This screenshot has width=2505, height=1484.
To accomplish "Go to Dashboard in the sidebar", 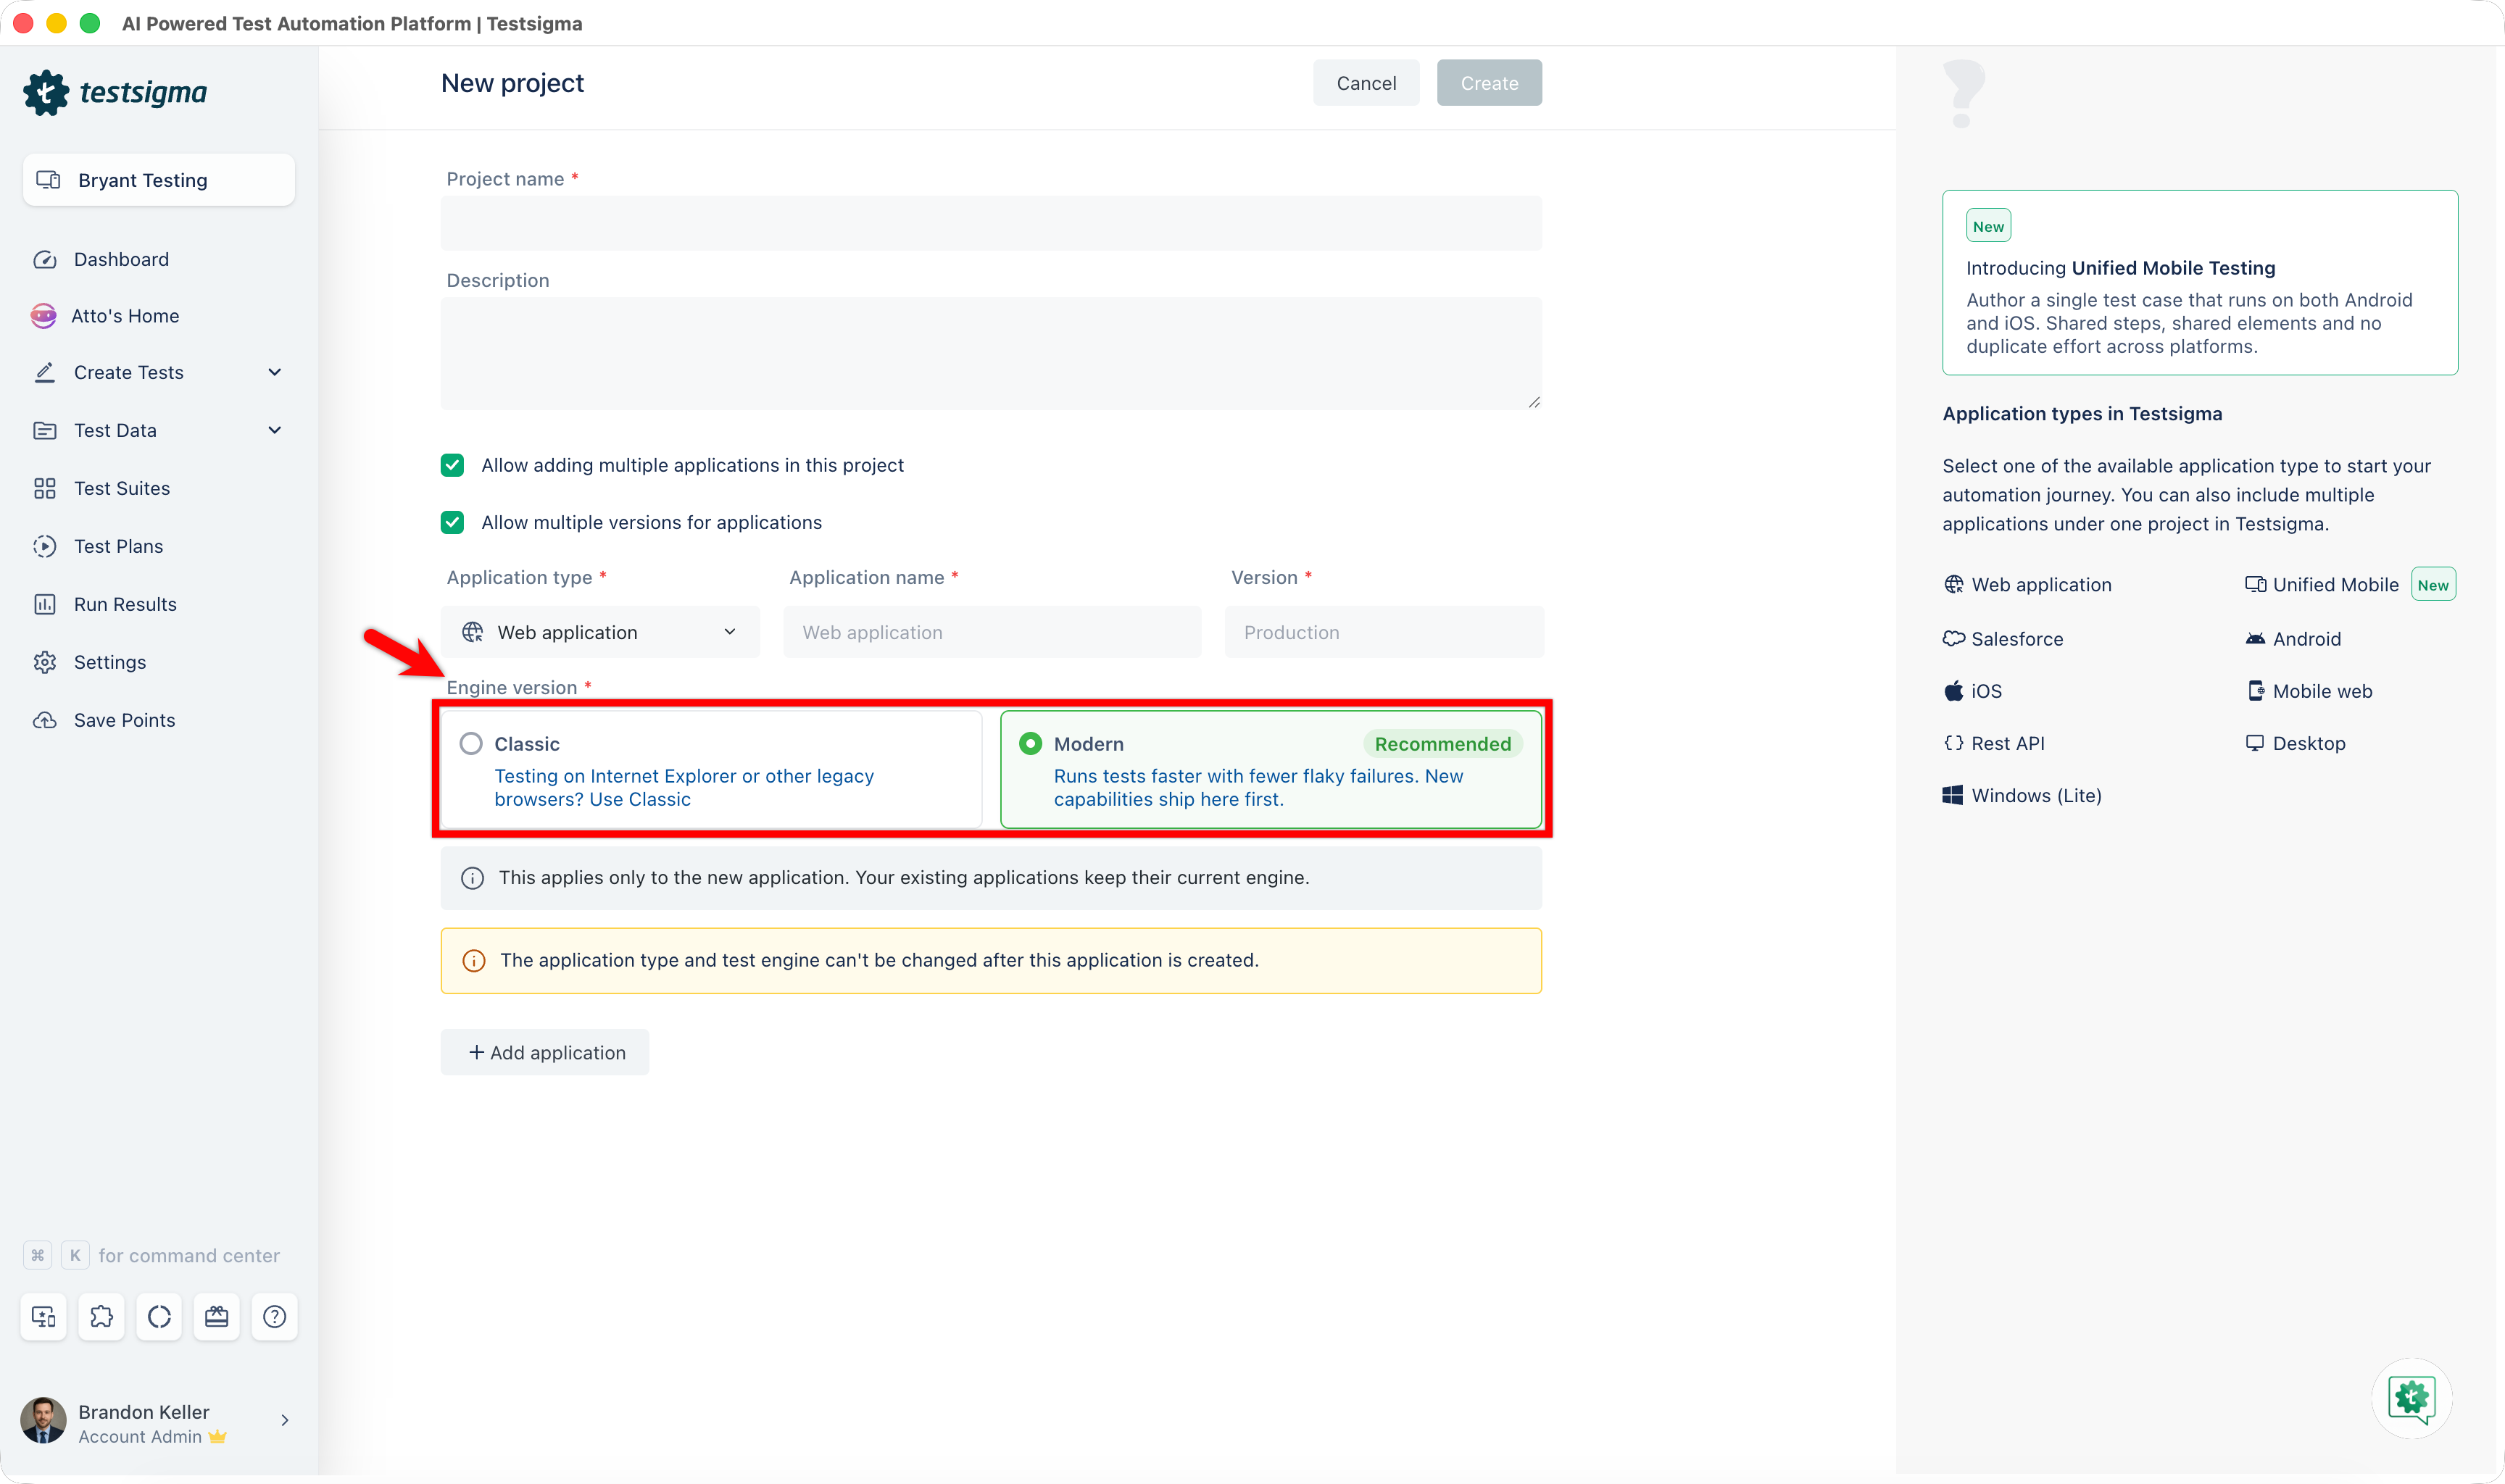I will [x=121, y=259].
